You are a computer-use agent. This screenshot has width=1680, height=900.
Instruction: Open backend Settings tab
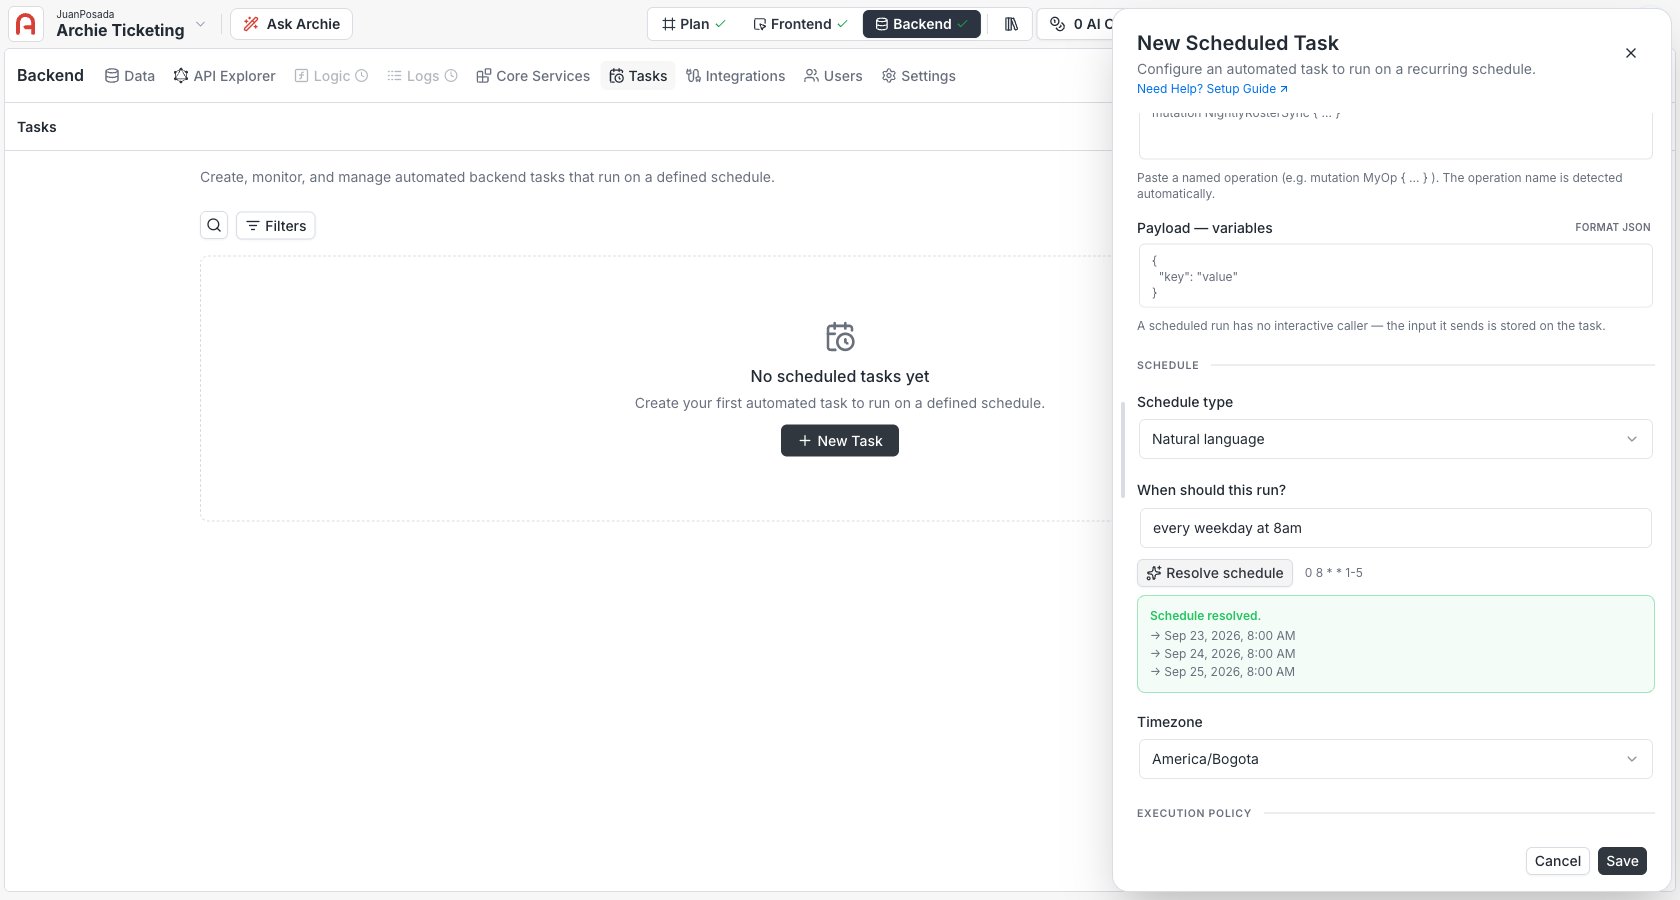tap(918, 76)
